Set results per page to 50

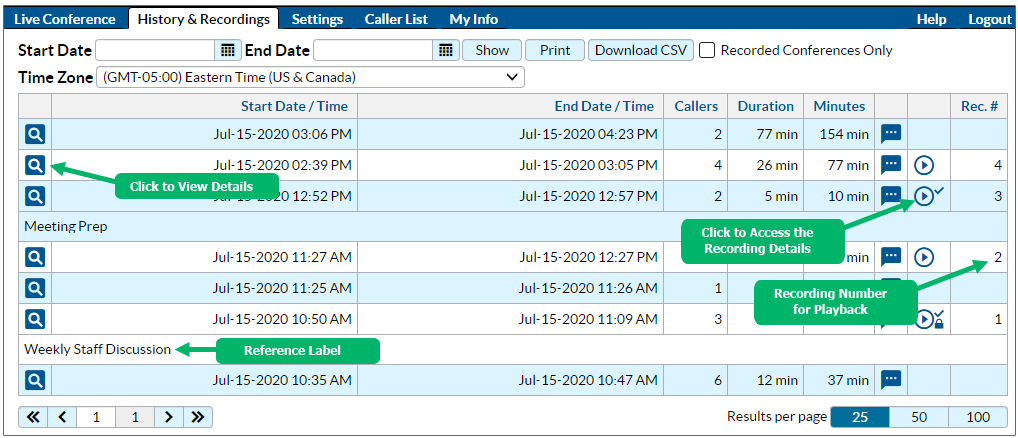coord(919,416)
